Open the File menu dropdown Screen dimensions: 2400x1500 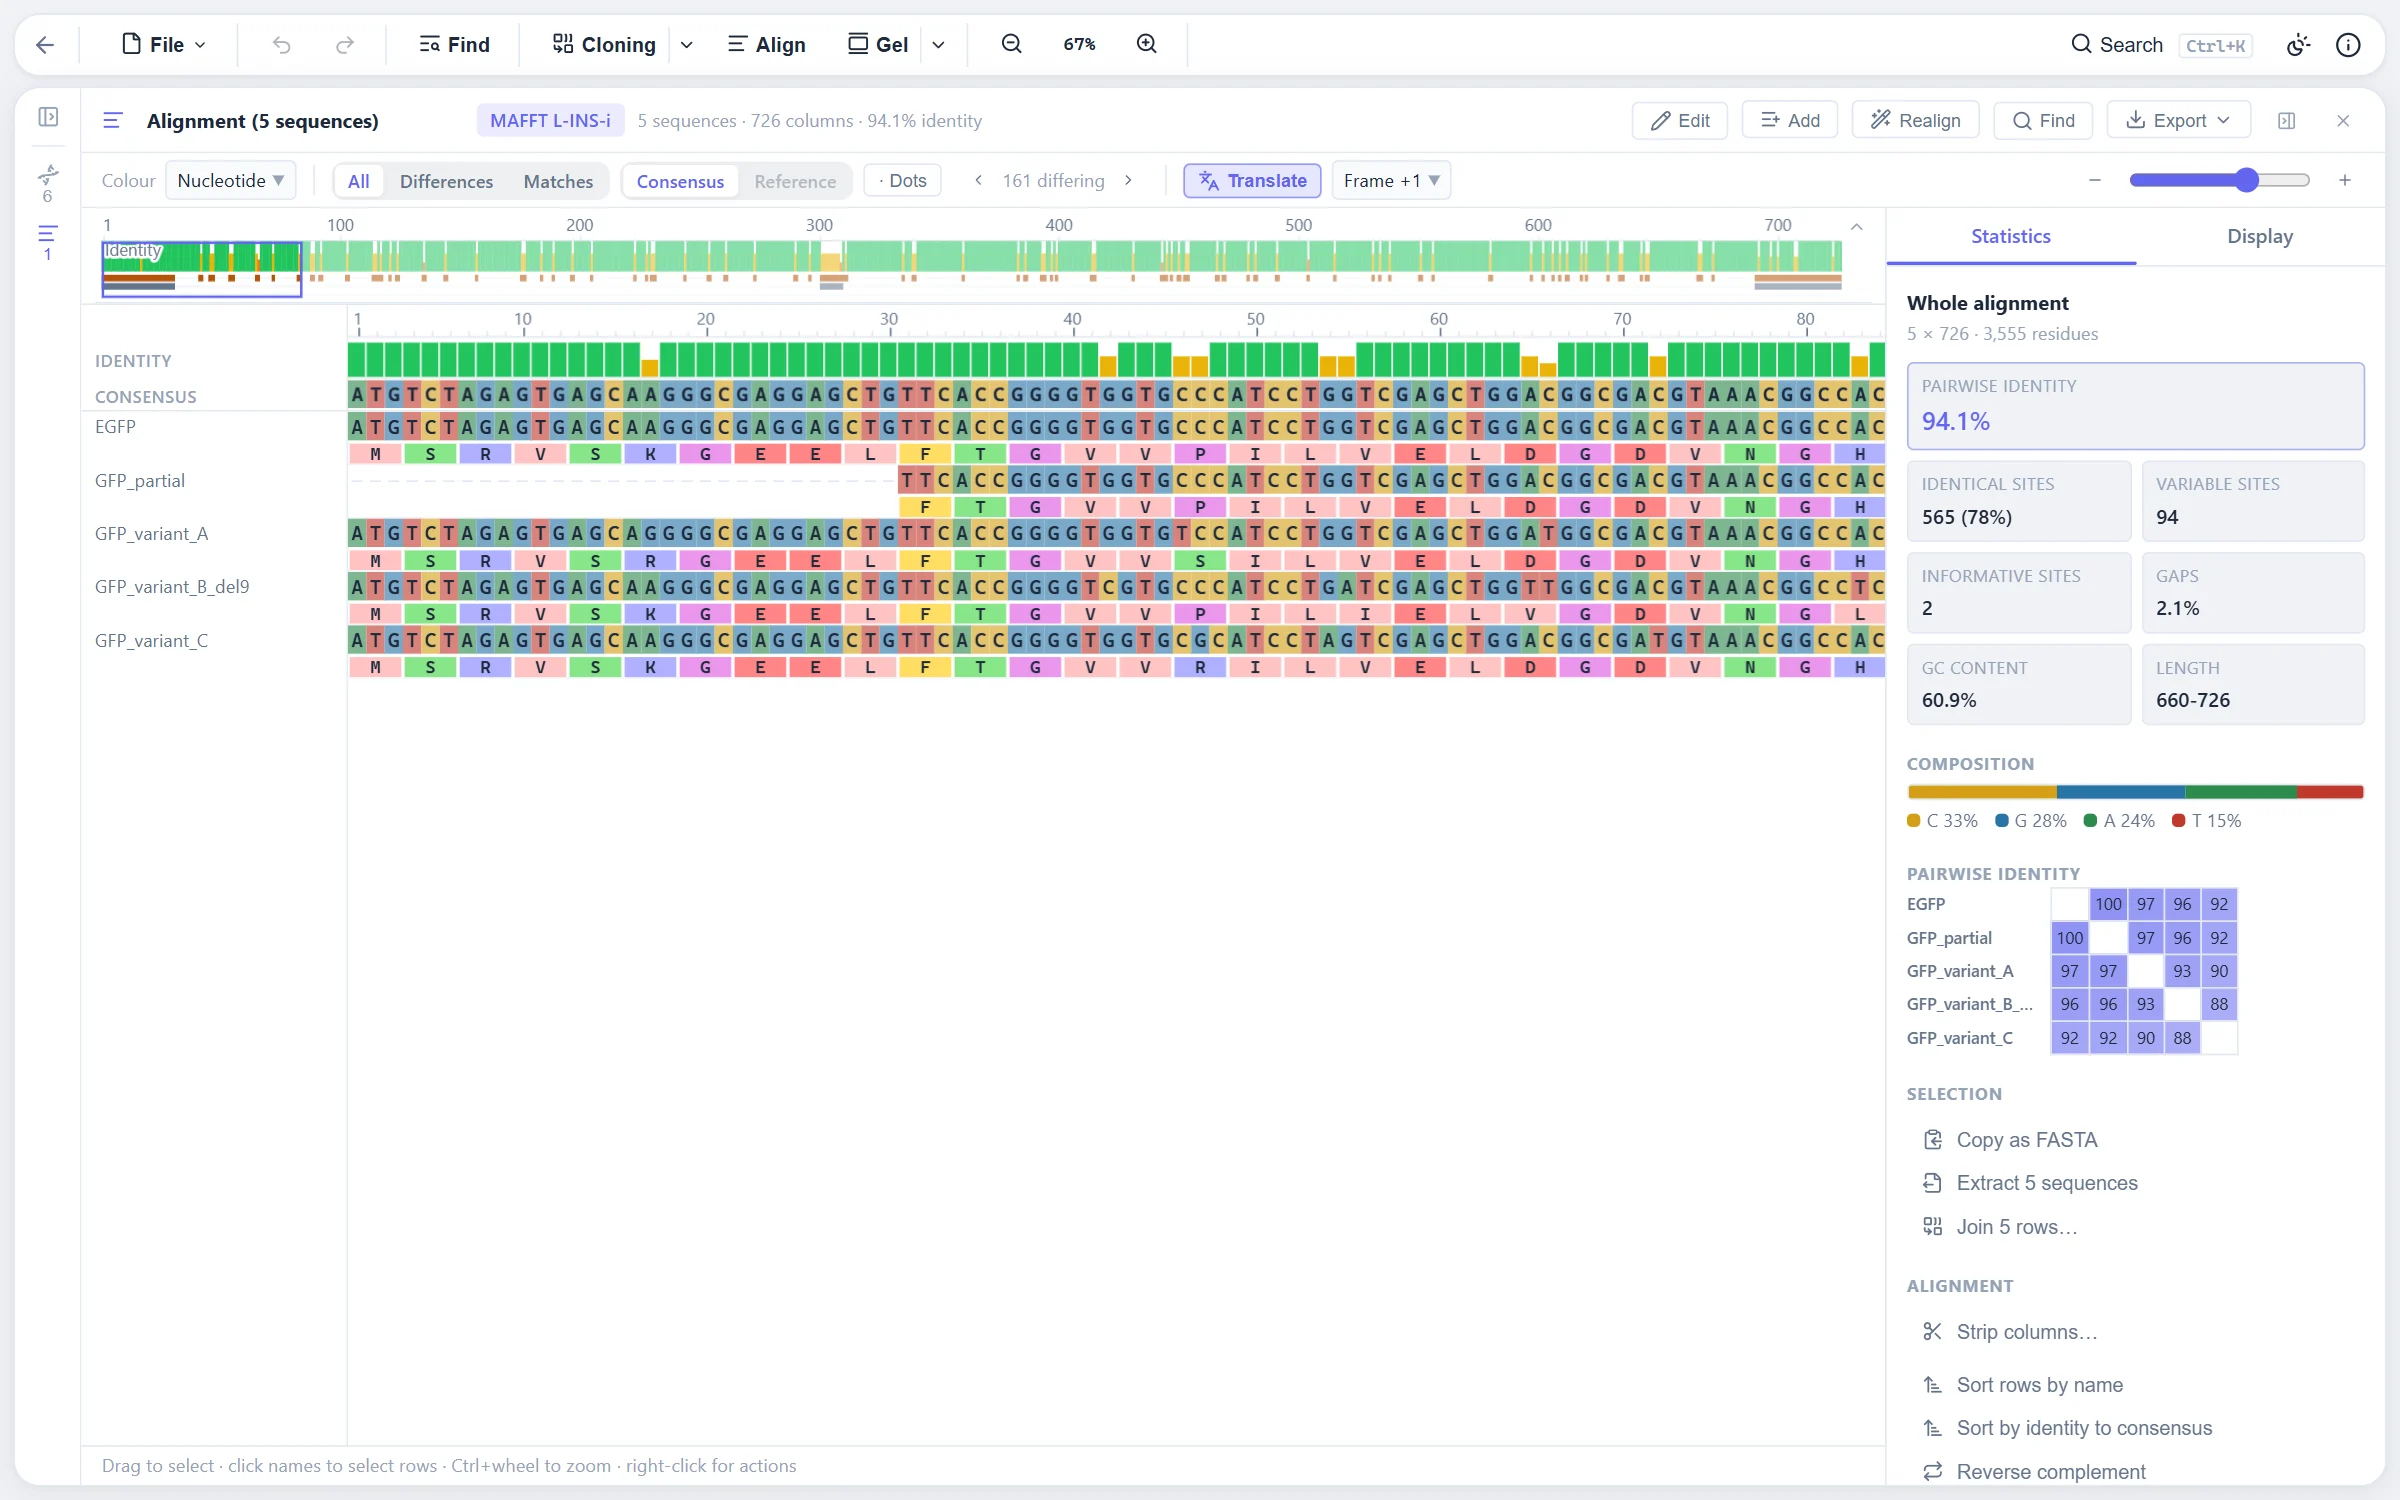tap(164, 44)
